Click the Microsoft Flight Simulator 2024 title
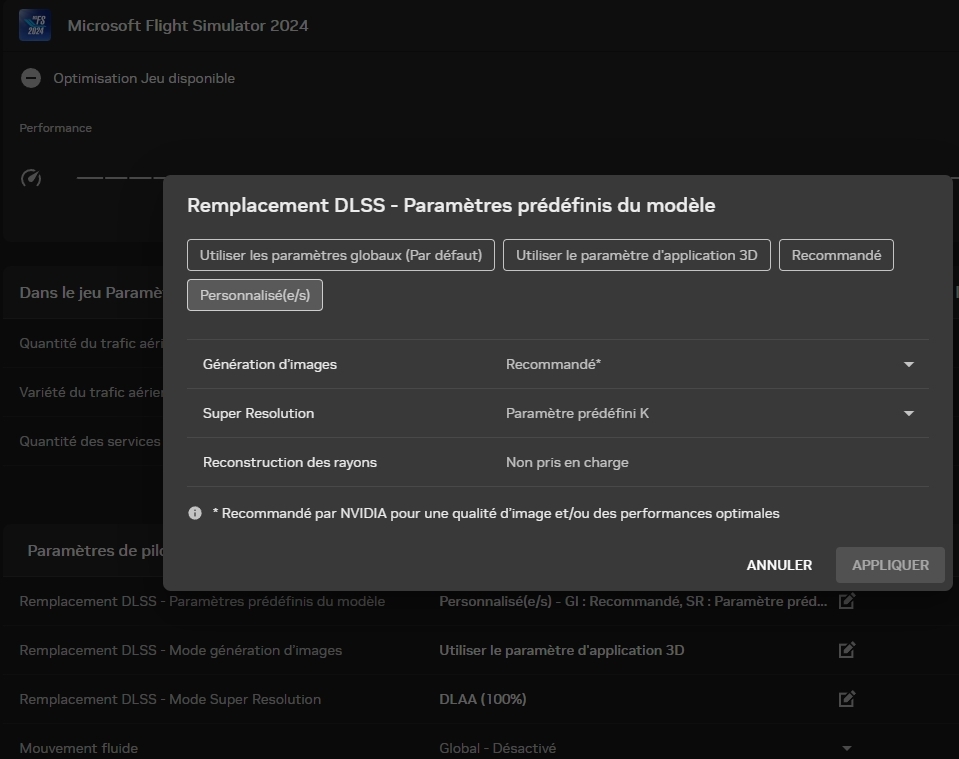Screen dimensions: 959x759 pos(188,26)
